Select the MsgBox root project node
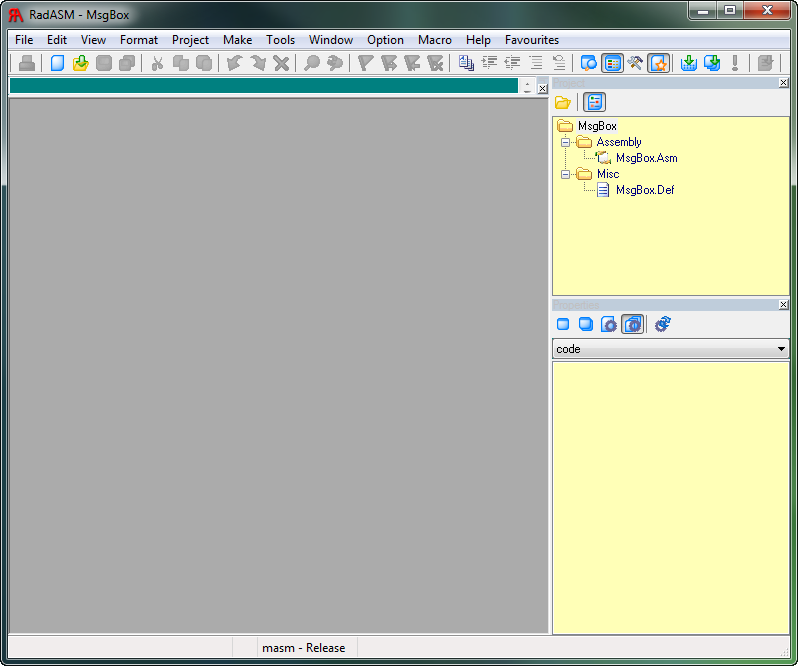This screenshot has height=666, width=798. [x=597, y=126]
